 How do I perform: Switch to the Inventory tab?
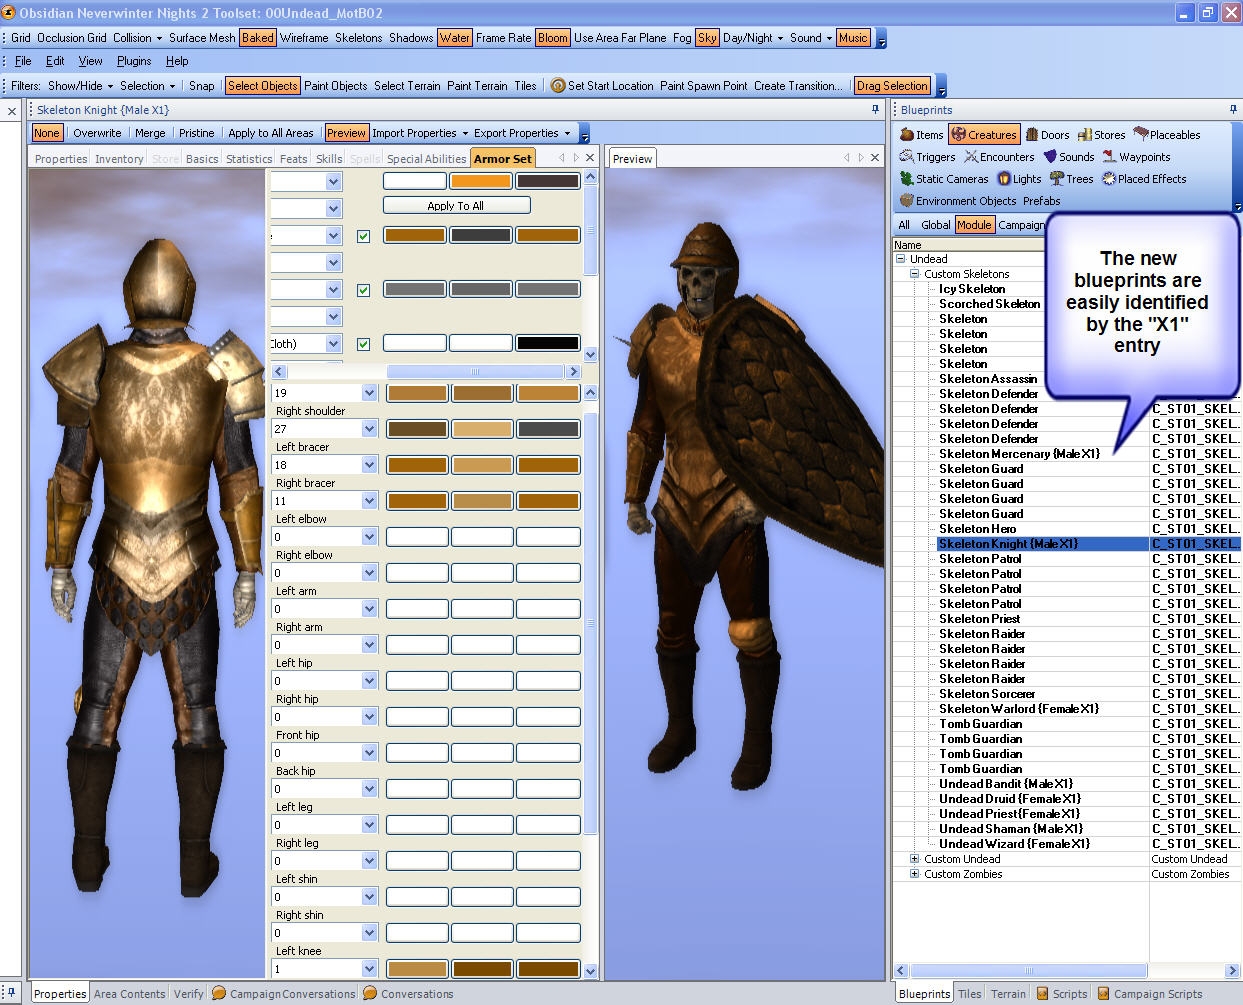(119, 159)
